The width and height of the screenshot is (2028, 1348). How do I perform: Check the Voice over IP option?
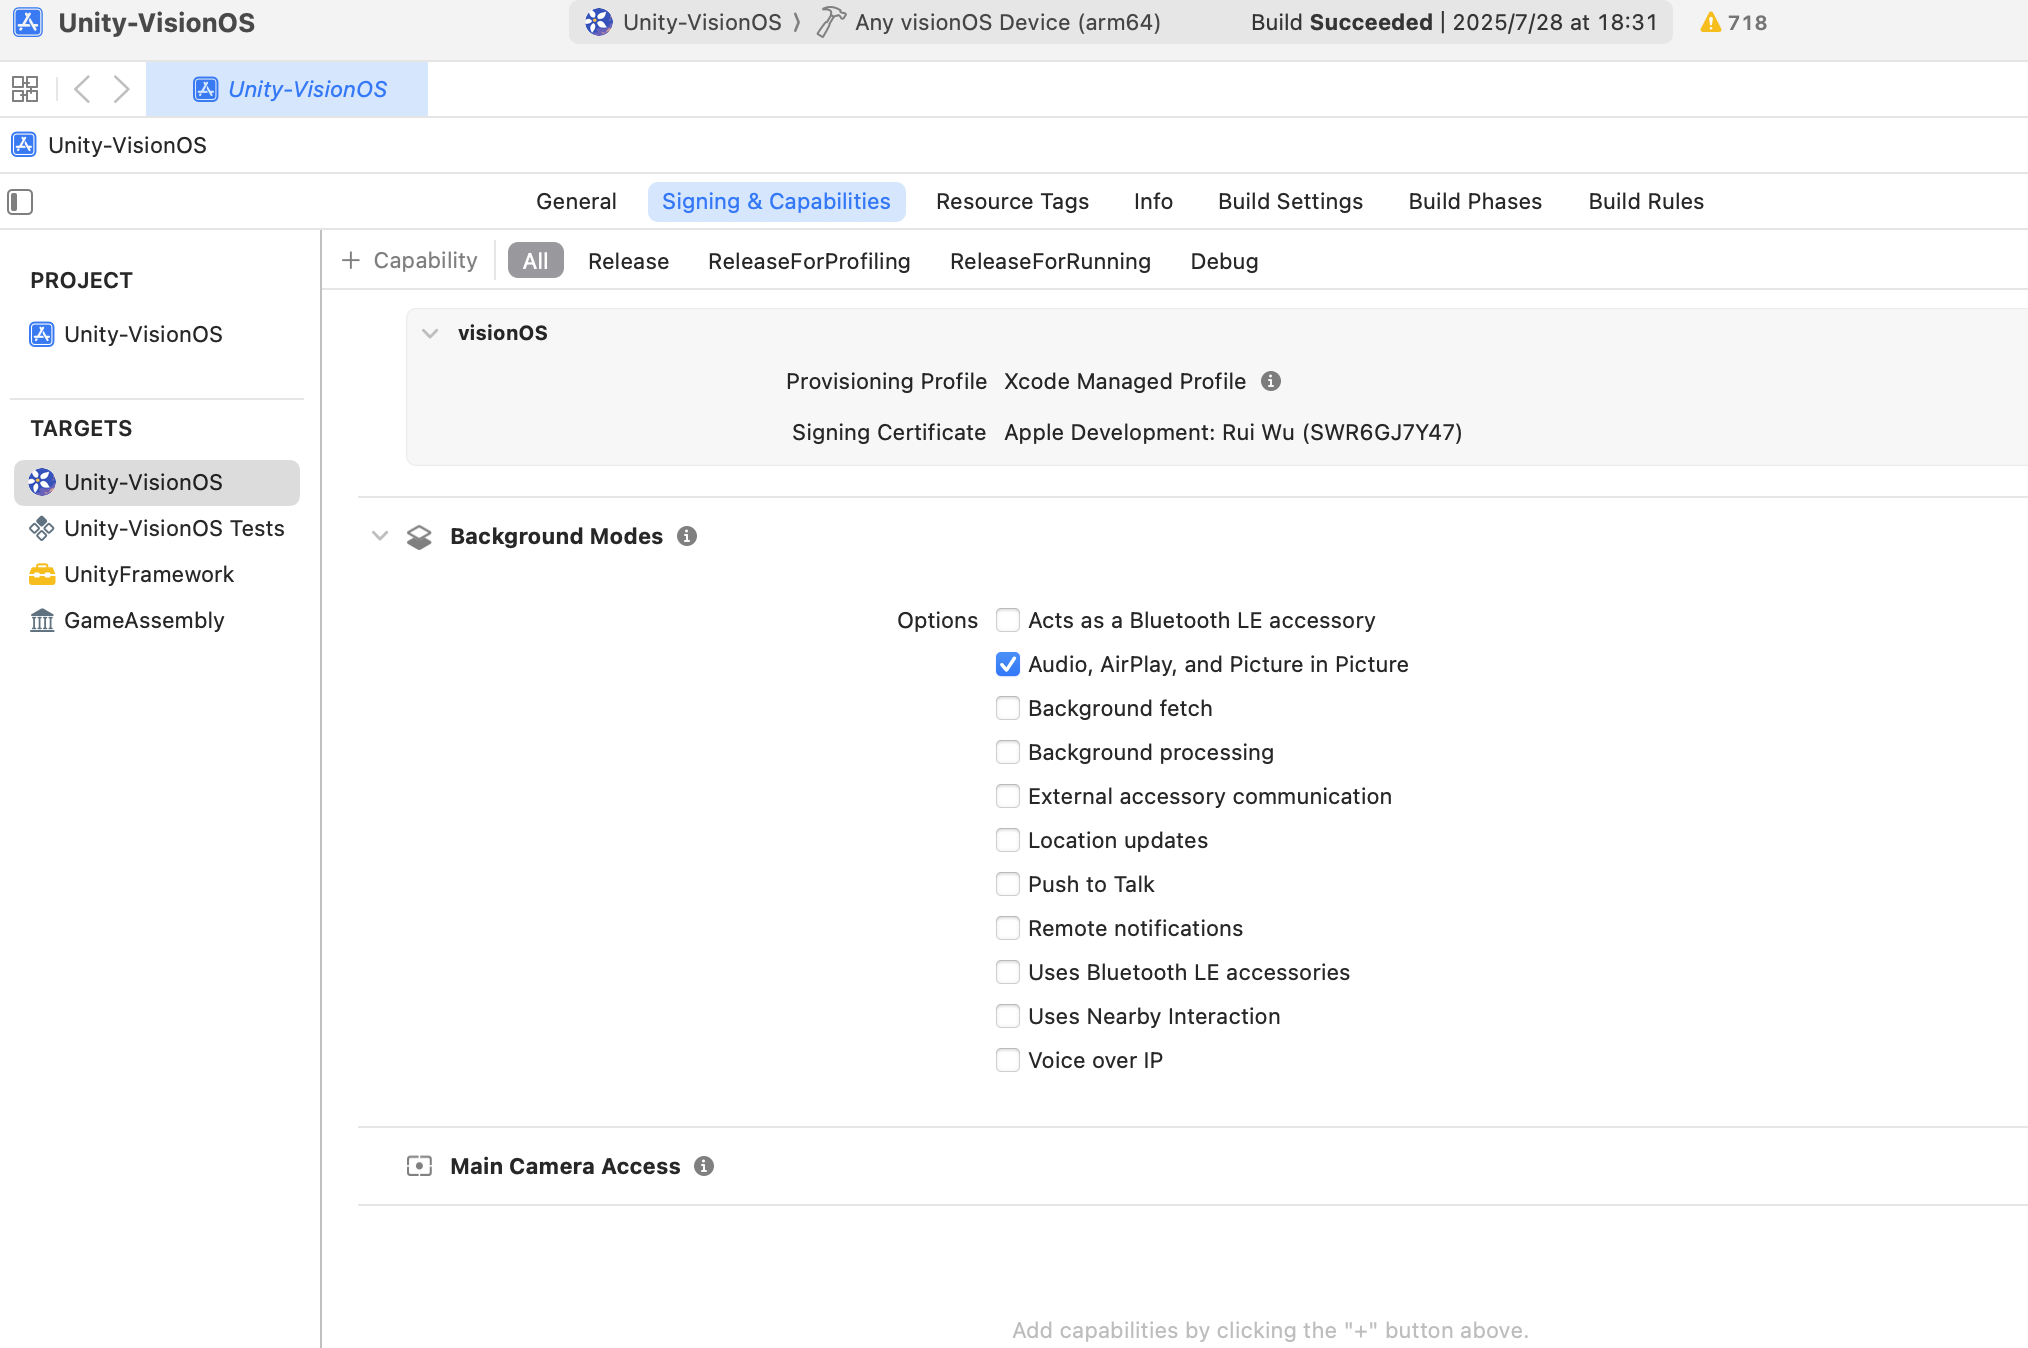[1008, 1060]
